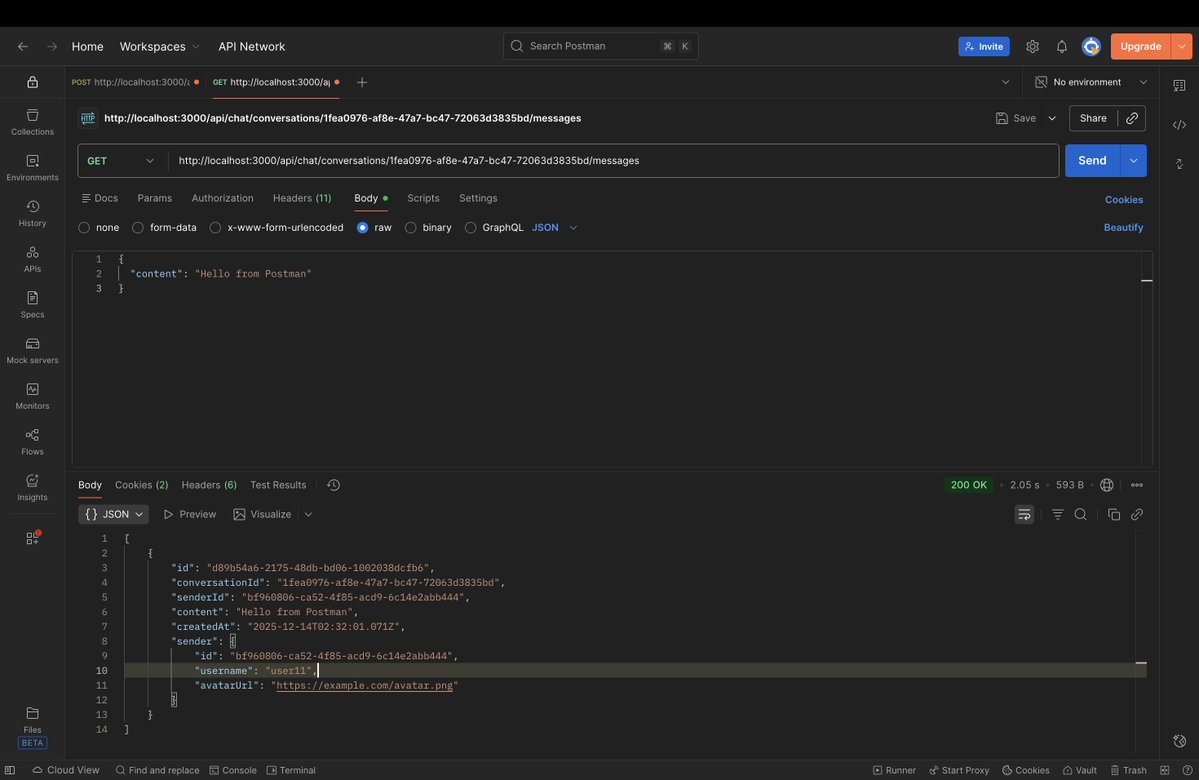This screenshot has height=780, width=1199.
Task: Expand Save options chevron
Action: tap(1052, 119)
